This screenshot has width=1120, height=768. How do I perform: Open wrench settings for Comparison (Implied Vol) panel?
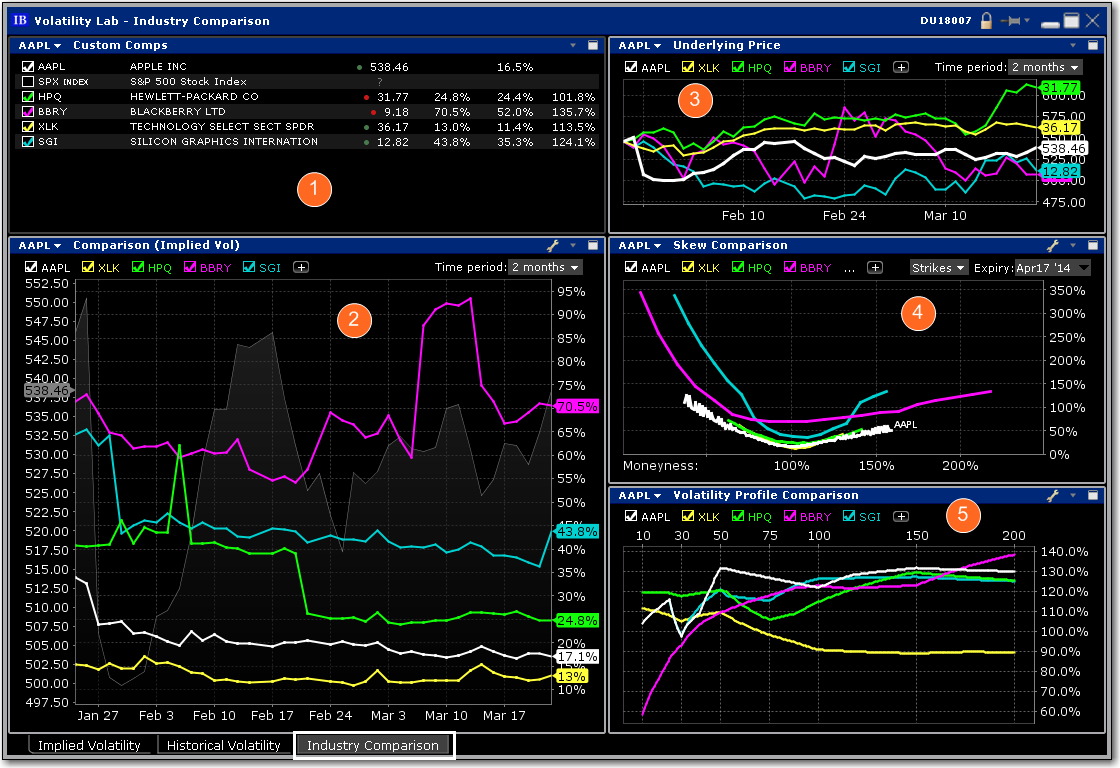(552, 245)
